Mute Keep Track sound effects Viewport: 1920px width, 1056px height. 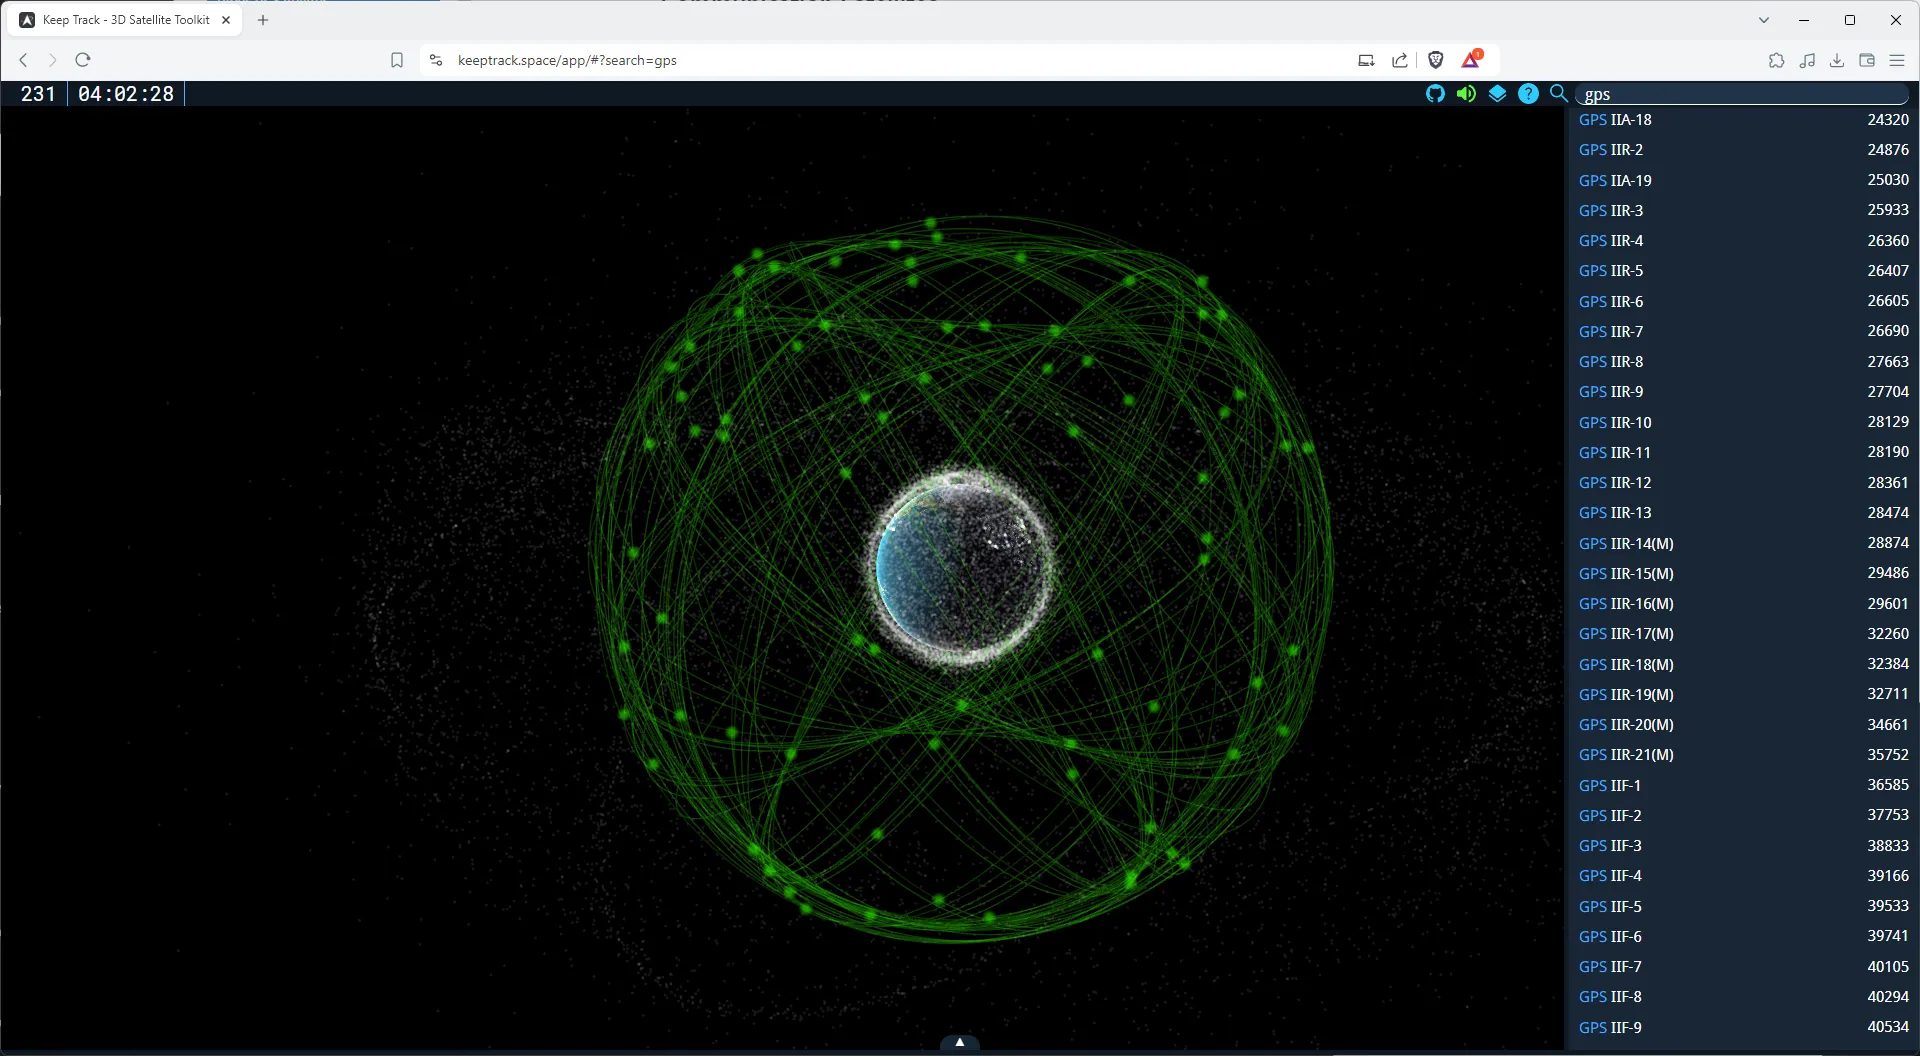pyautogui.click(x=1466, y=93)
